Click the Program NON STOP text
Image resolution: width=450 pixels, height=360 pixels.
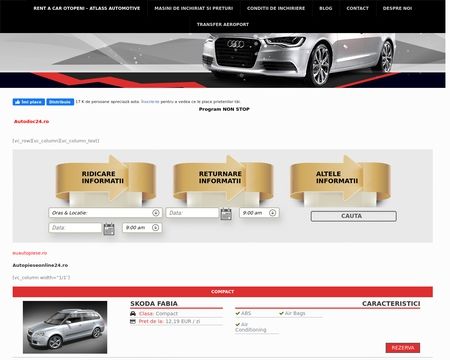[224, 109]
